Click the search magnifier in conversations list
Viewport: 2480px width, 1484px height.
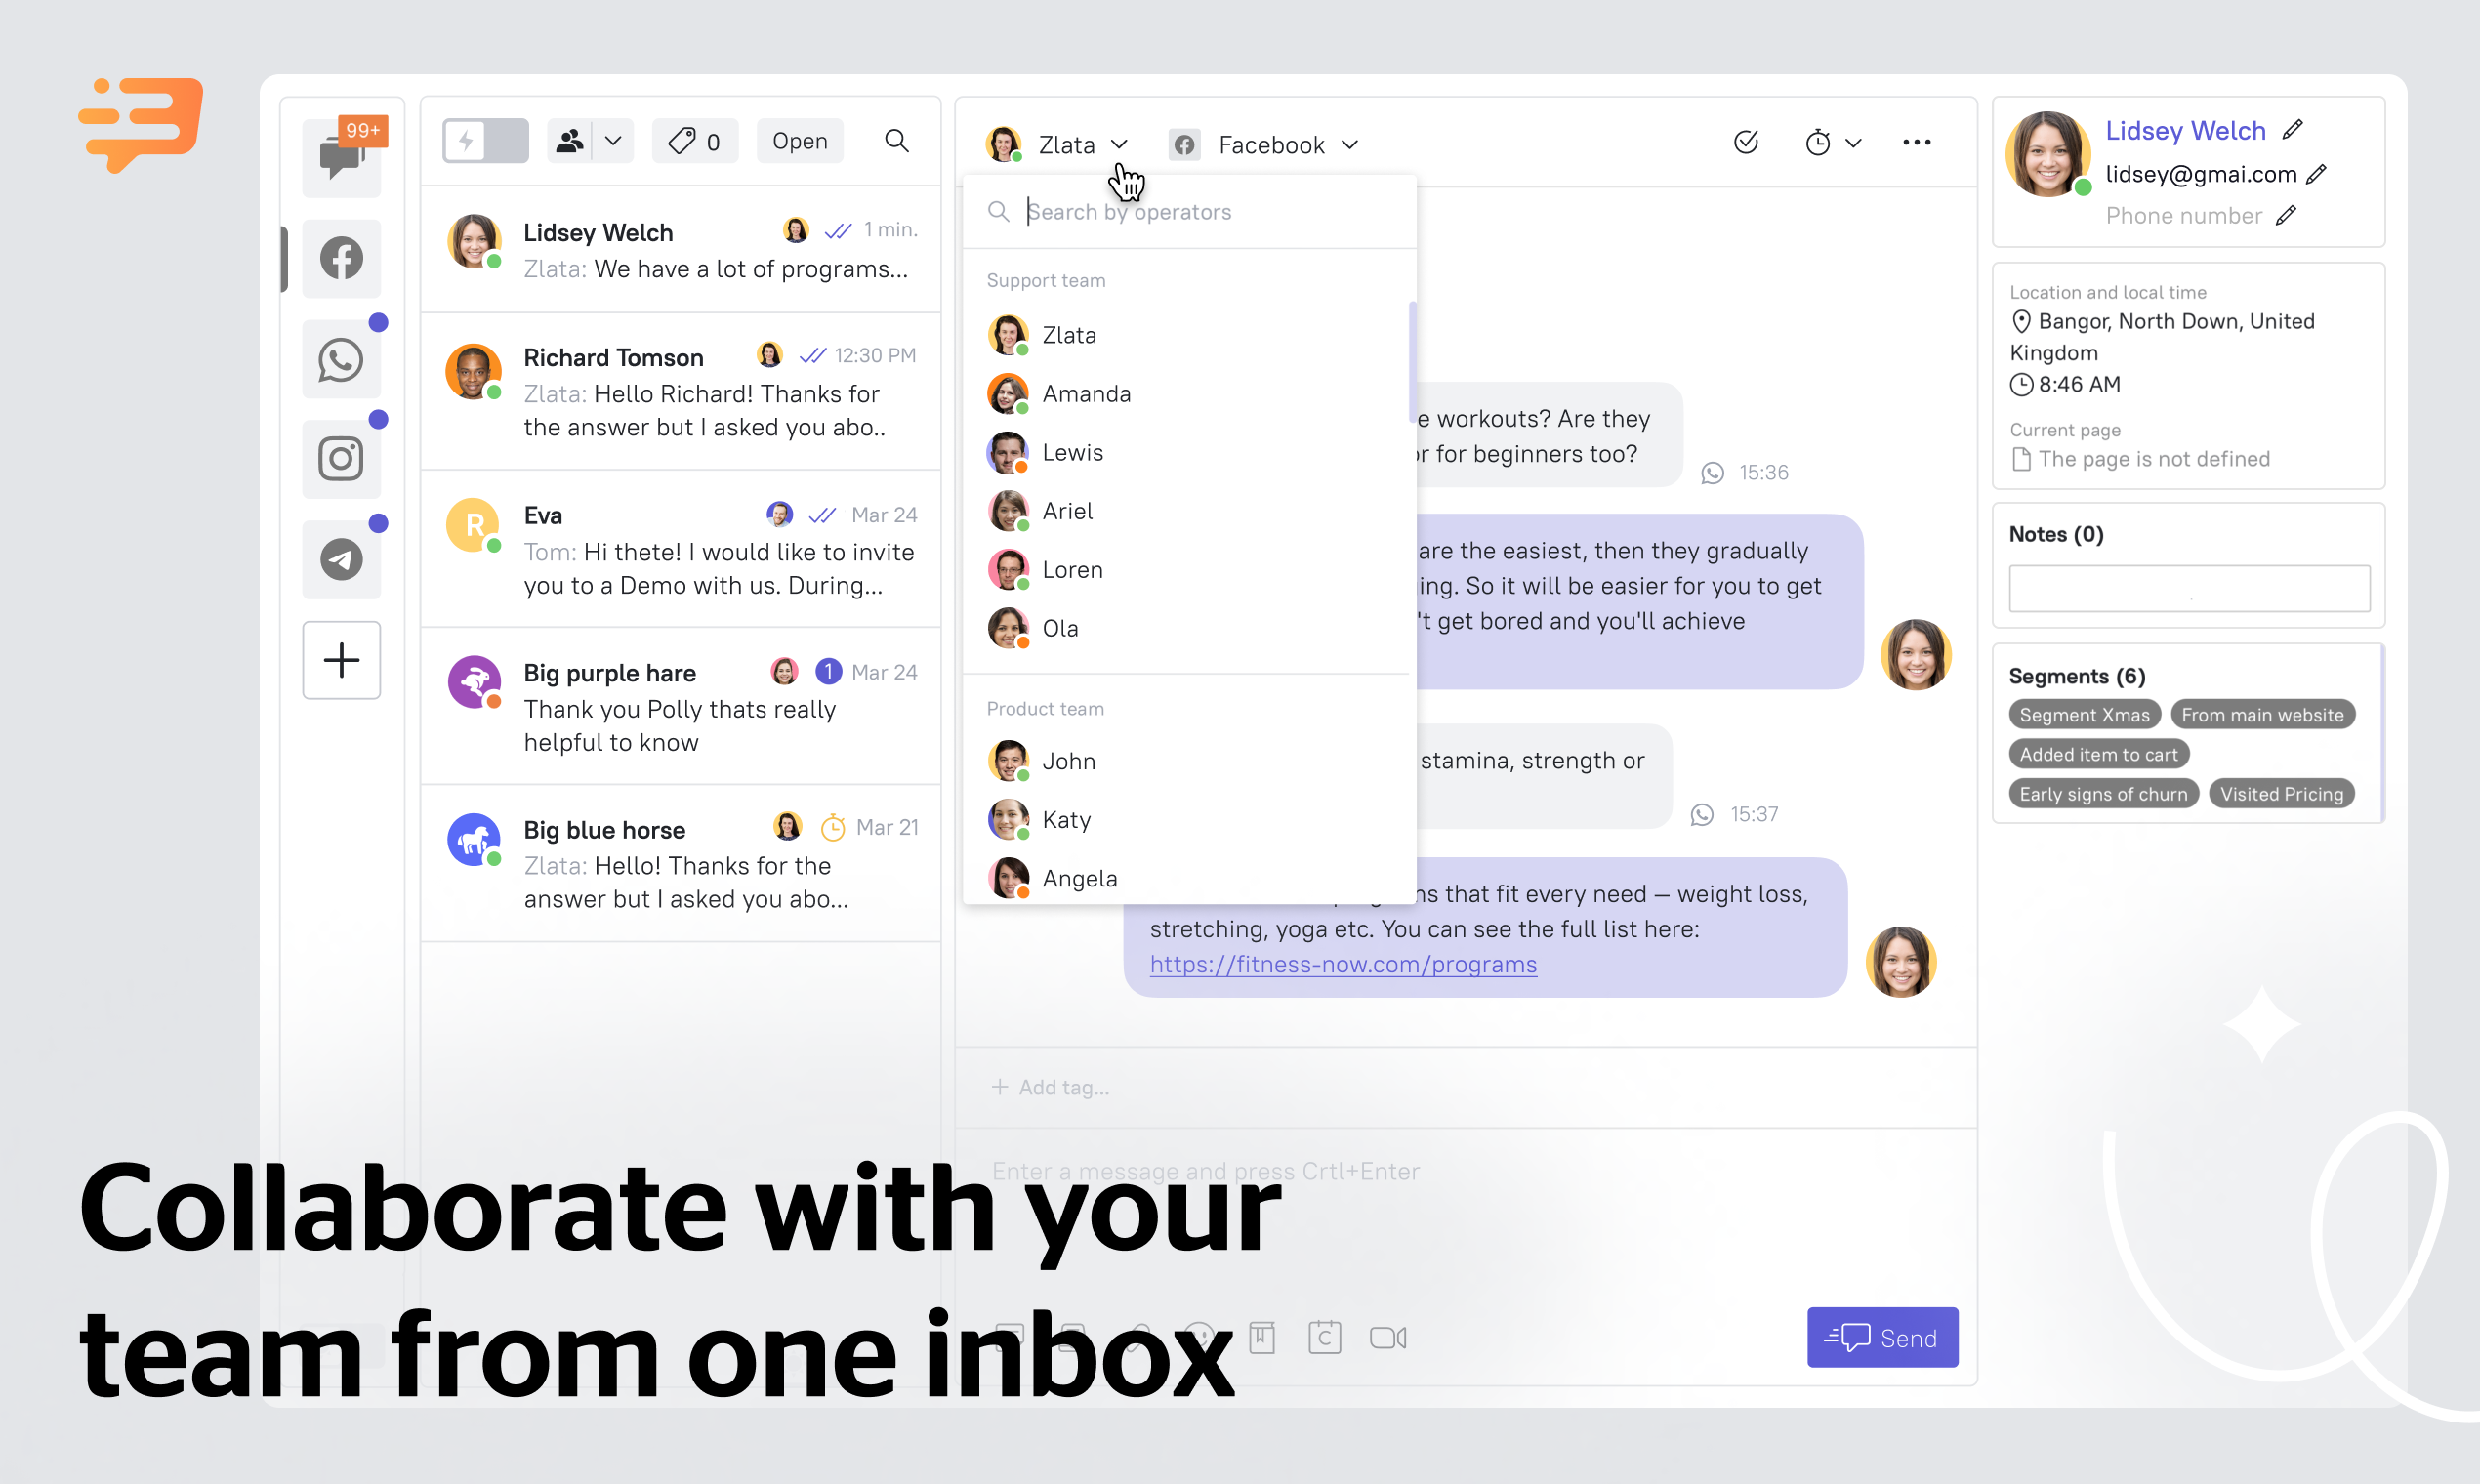(x=897, y=141)
